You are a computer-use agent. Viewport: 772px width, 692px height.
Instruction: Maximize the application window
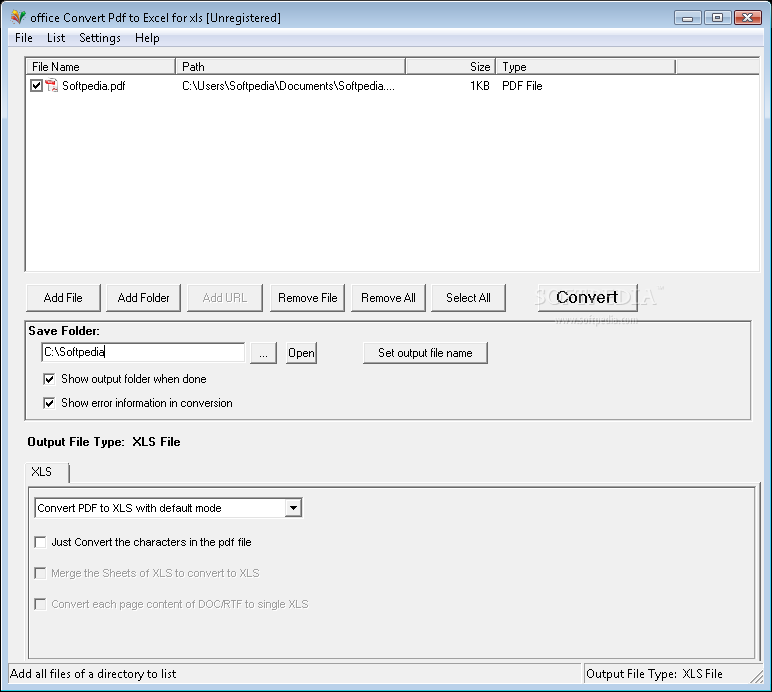(x=717, y=18)
